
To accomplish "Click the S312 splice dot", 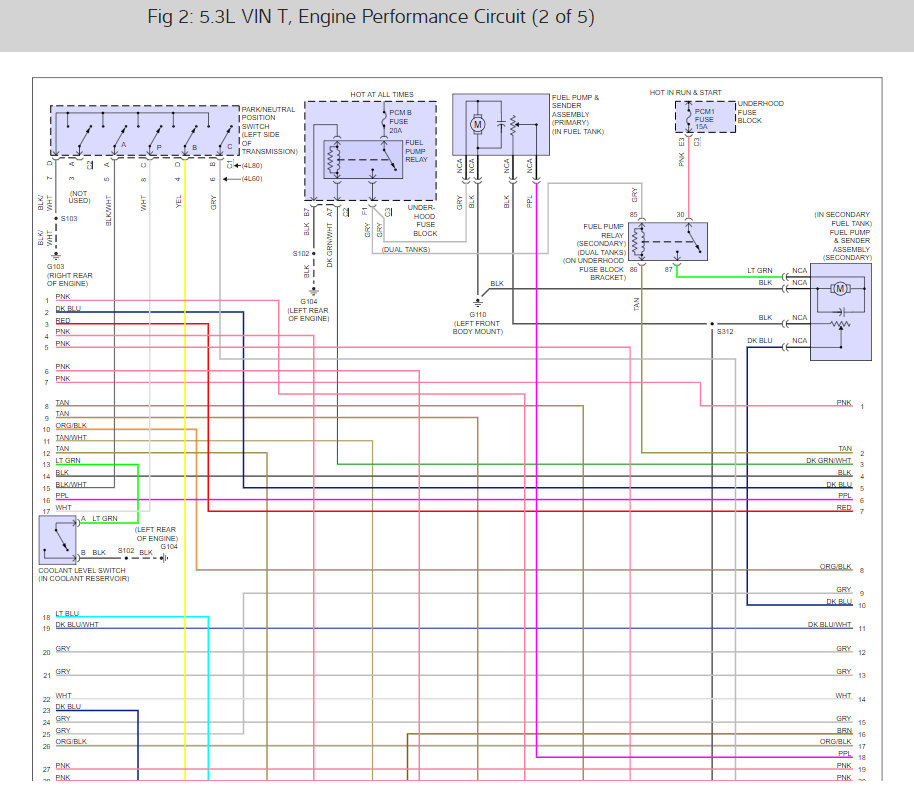I will 712,323.
